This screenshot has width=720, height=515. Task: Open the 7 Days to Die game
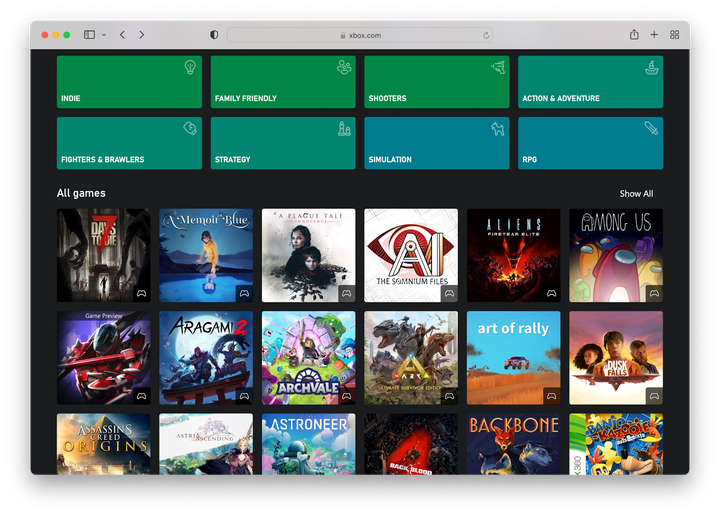(x=103, y=255)
